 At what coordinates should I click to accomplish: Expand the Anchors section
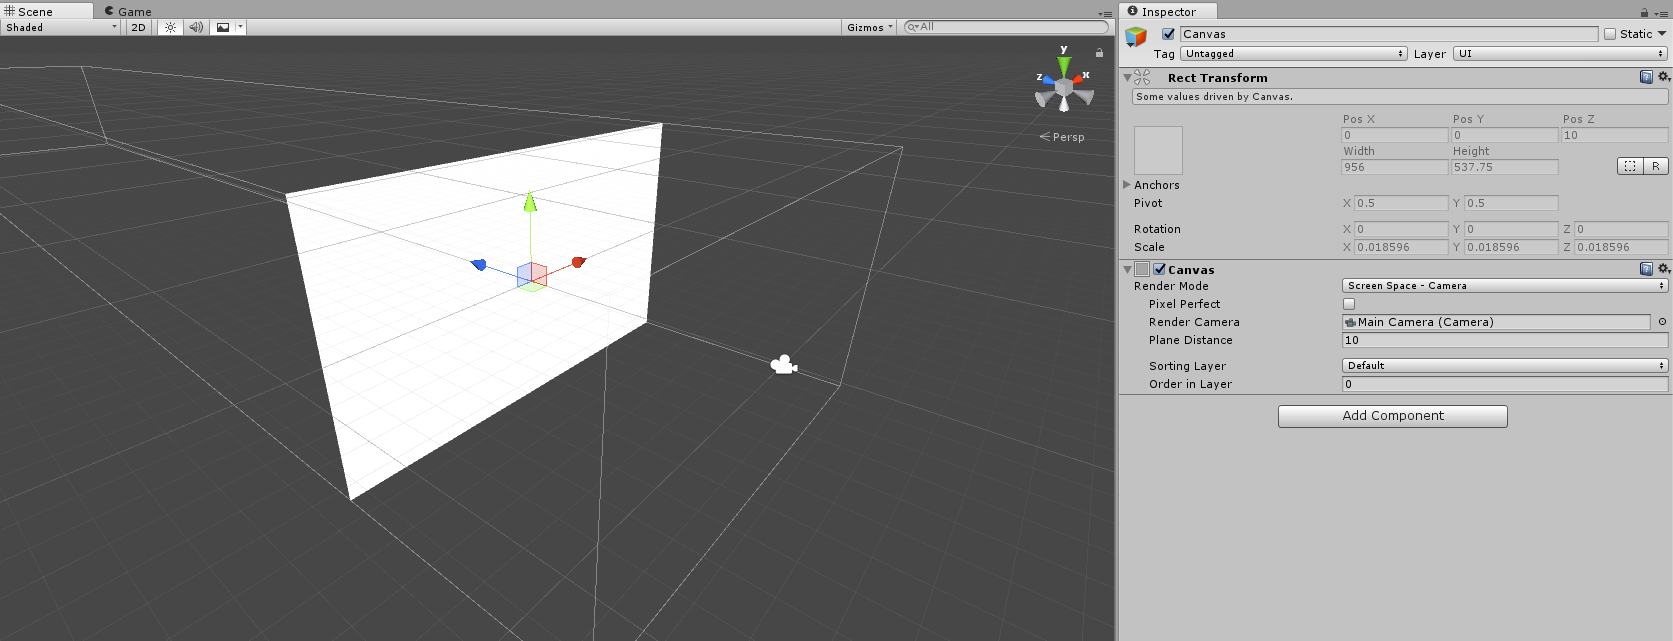(1127, 185)
